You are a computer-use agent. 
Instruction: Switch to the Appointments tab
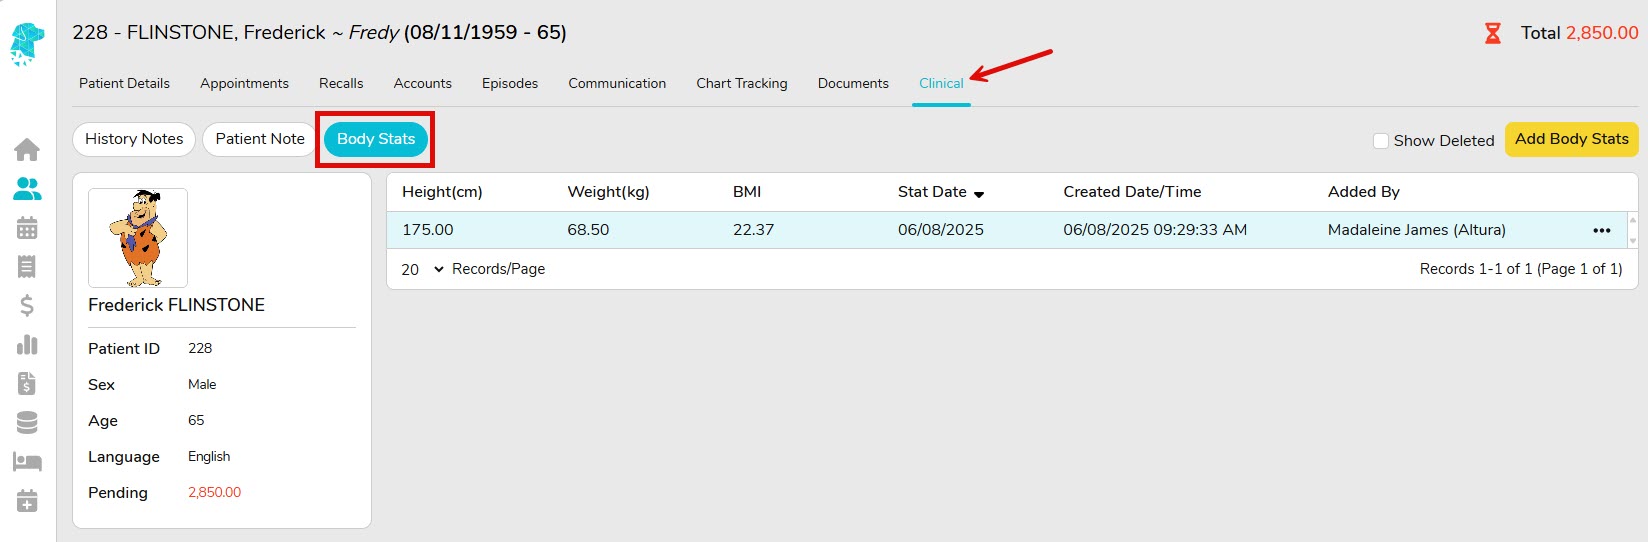[244, 83]
